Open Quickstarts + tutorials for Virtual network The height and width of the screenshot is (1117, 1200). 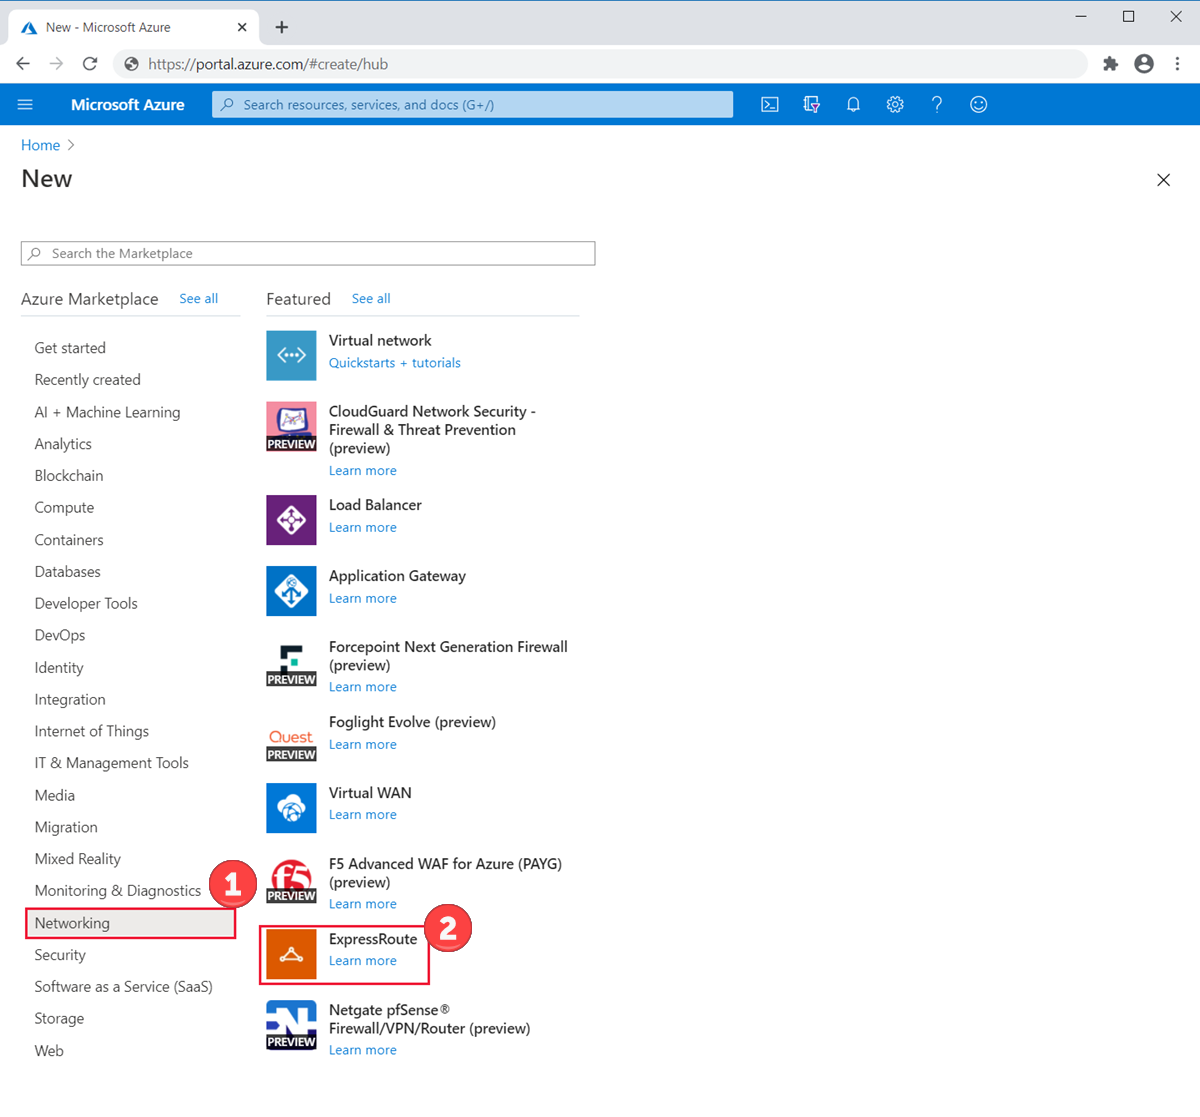394,362
